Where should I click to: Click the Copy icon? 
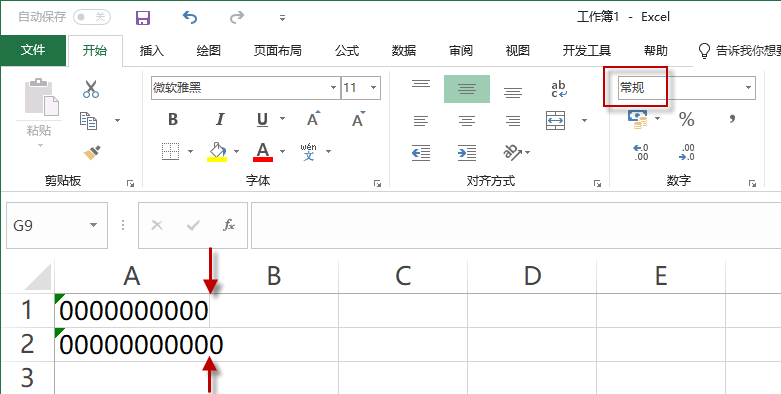89,120
